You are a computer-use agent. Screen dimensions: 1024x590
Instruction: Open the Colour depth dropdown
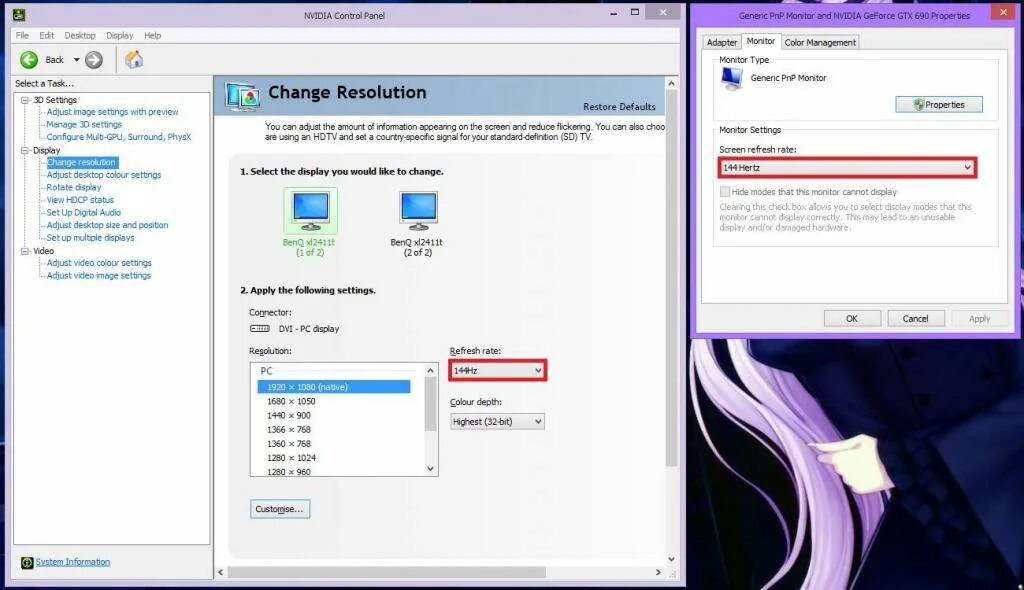pos(497,421)
